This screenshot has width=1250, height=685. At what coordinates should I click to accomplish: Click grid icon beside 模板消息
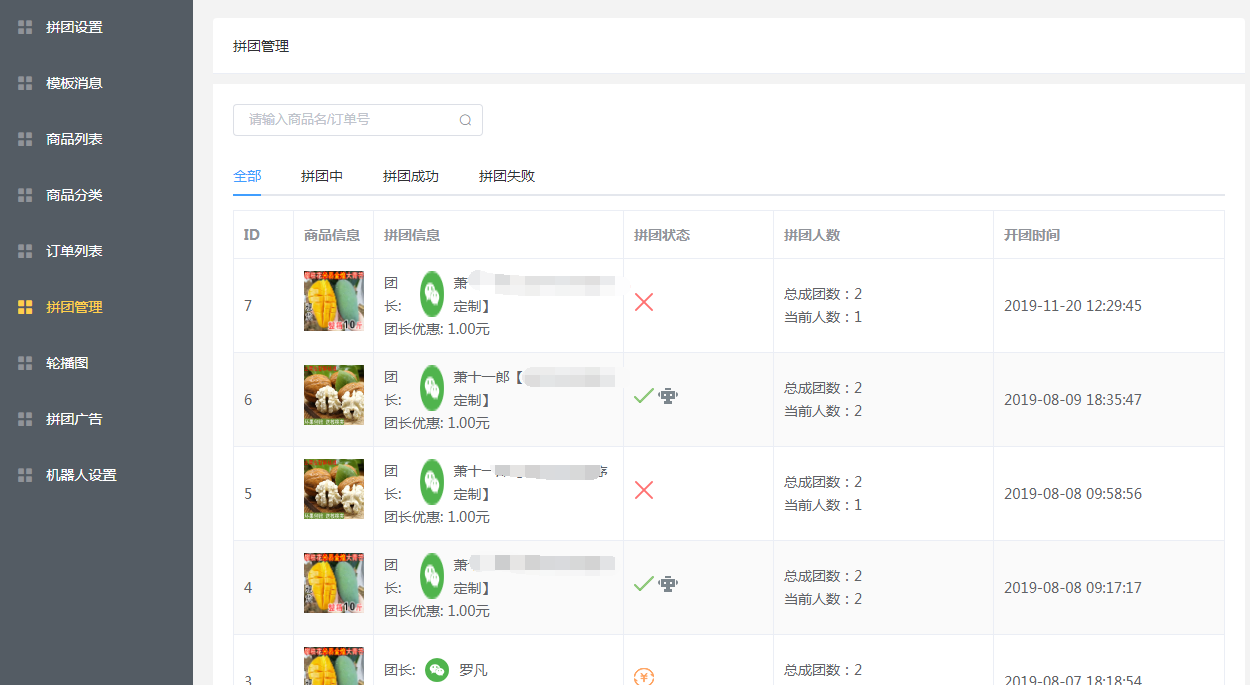tap(25, 83)
